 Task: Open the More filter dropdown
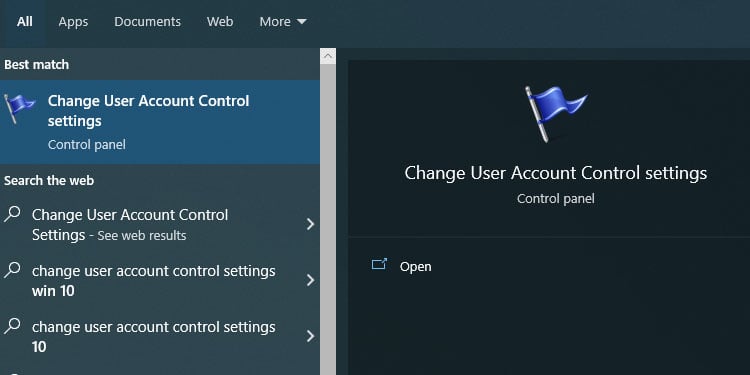pyautogui.click(x=283, y=22)
